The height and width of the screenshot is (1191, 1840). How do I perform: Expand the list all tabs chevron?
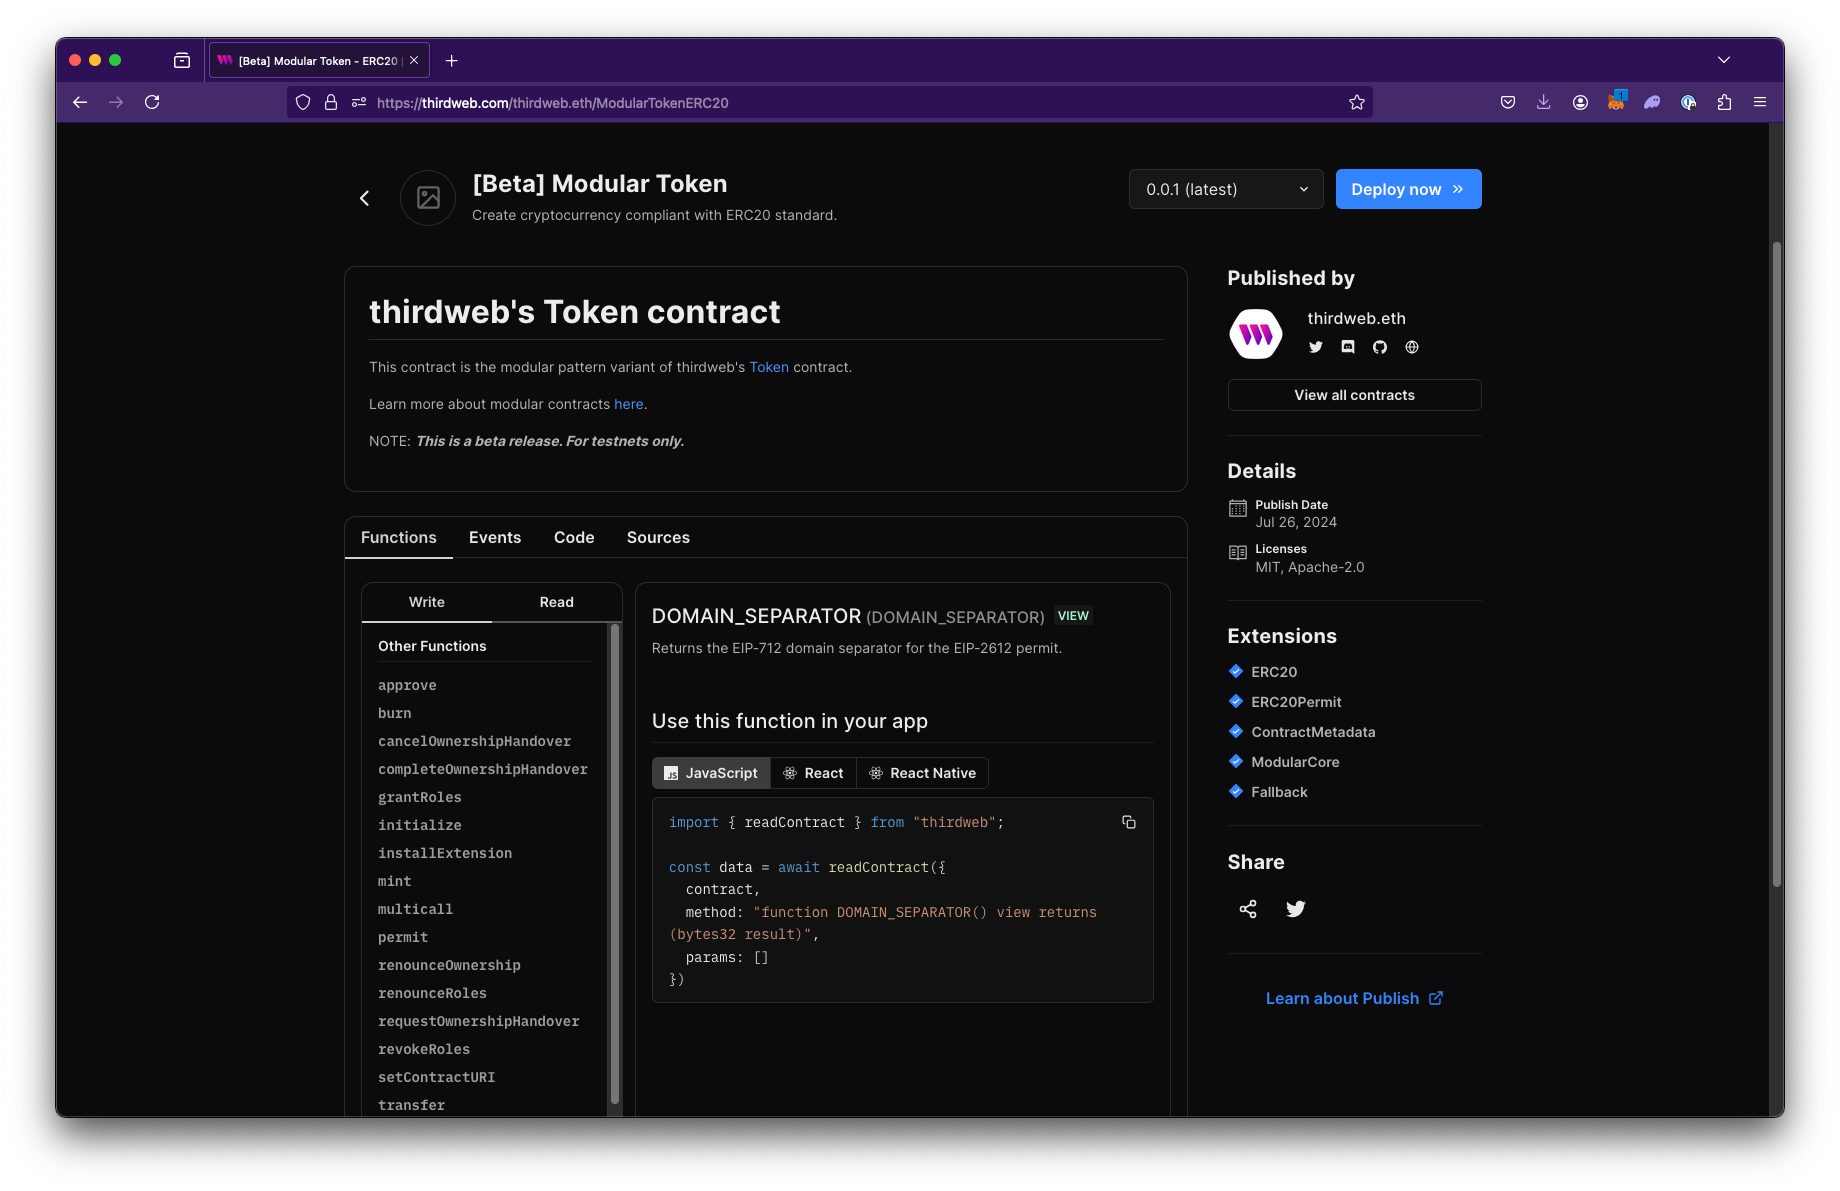(x=1724, y=60)
